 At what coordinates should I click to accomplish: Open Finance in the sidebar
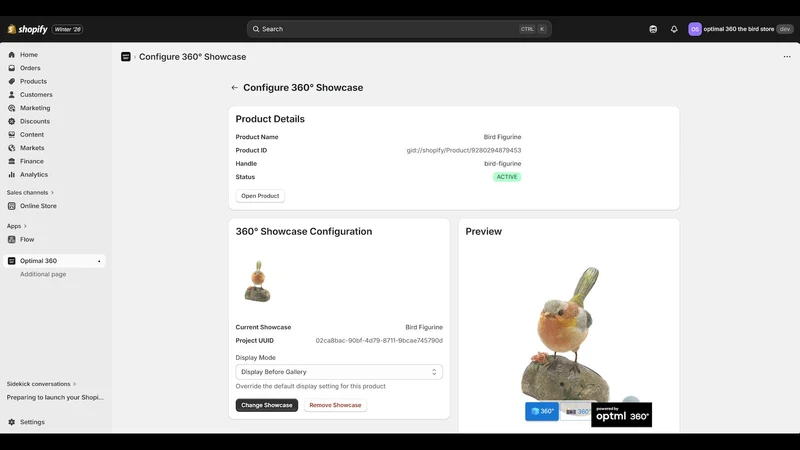(32, 161)
